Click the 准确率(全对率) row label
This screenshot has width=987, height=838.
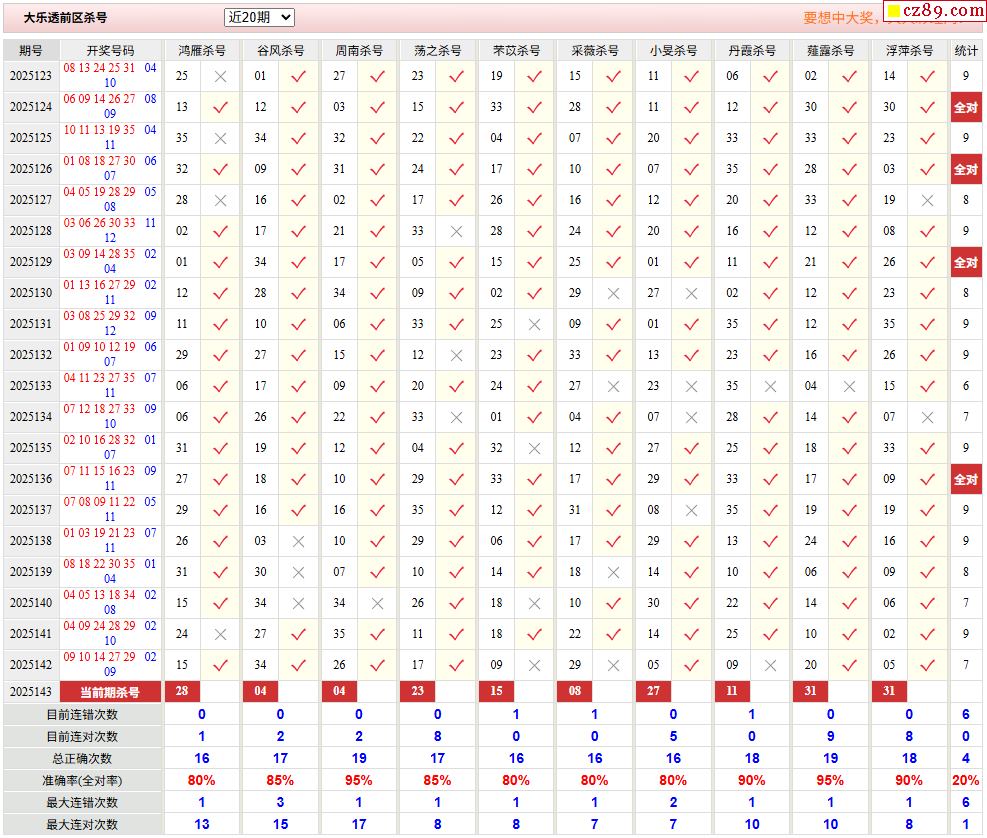tap(82, 780)
